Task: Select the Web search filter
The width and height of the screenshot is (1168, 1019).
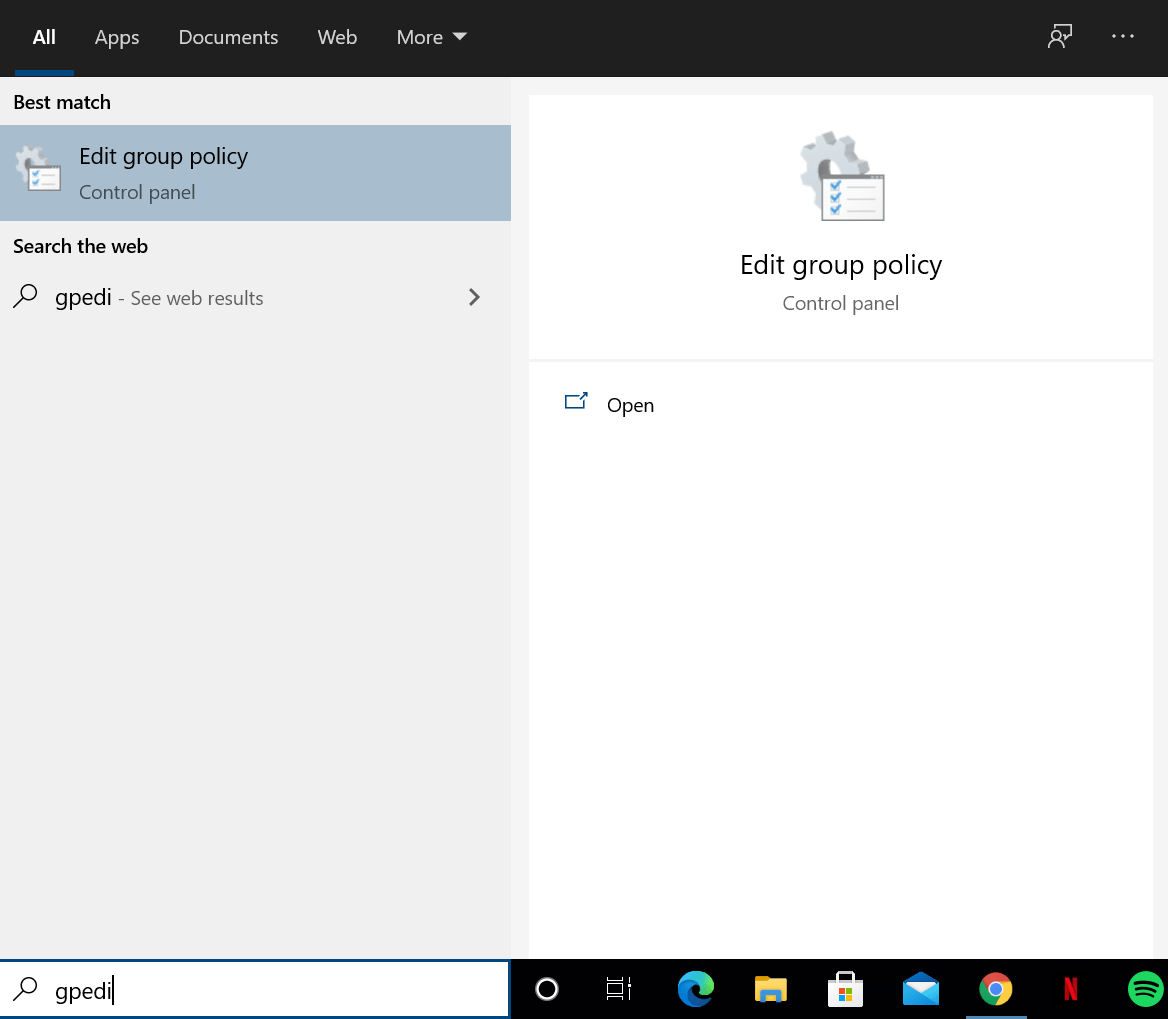Action: pyautogui.click(x=337, y=37)
